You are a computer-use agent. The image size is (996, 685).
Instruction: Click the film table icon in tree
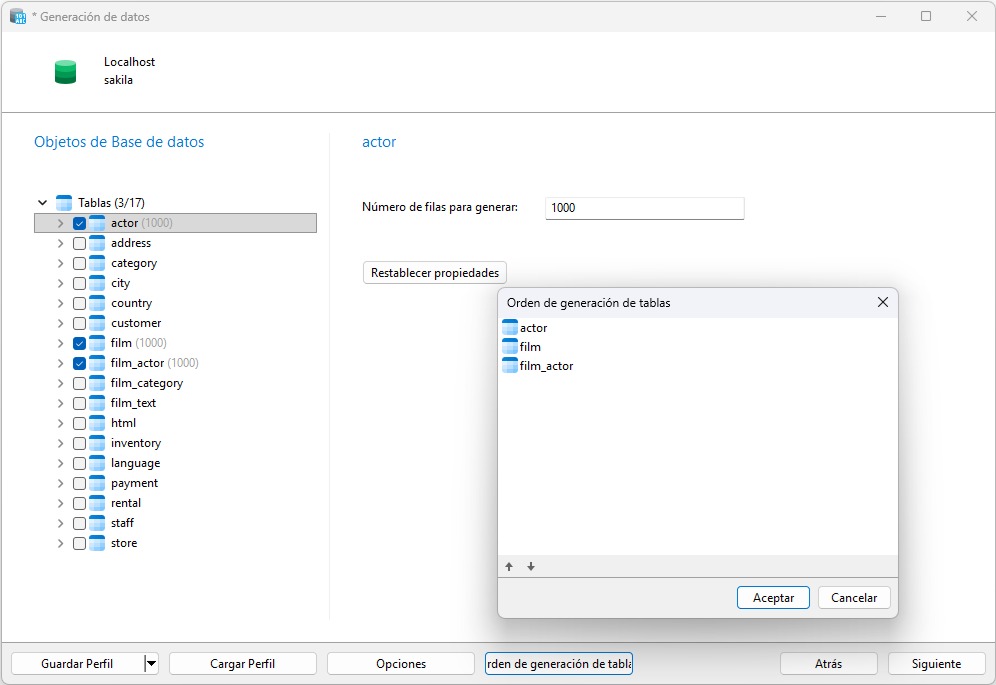pos(97,343)
